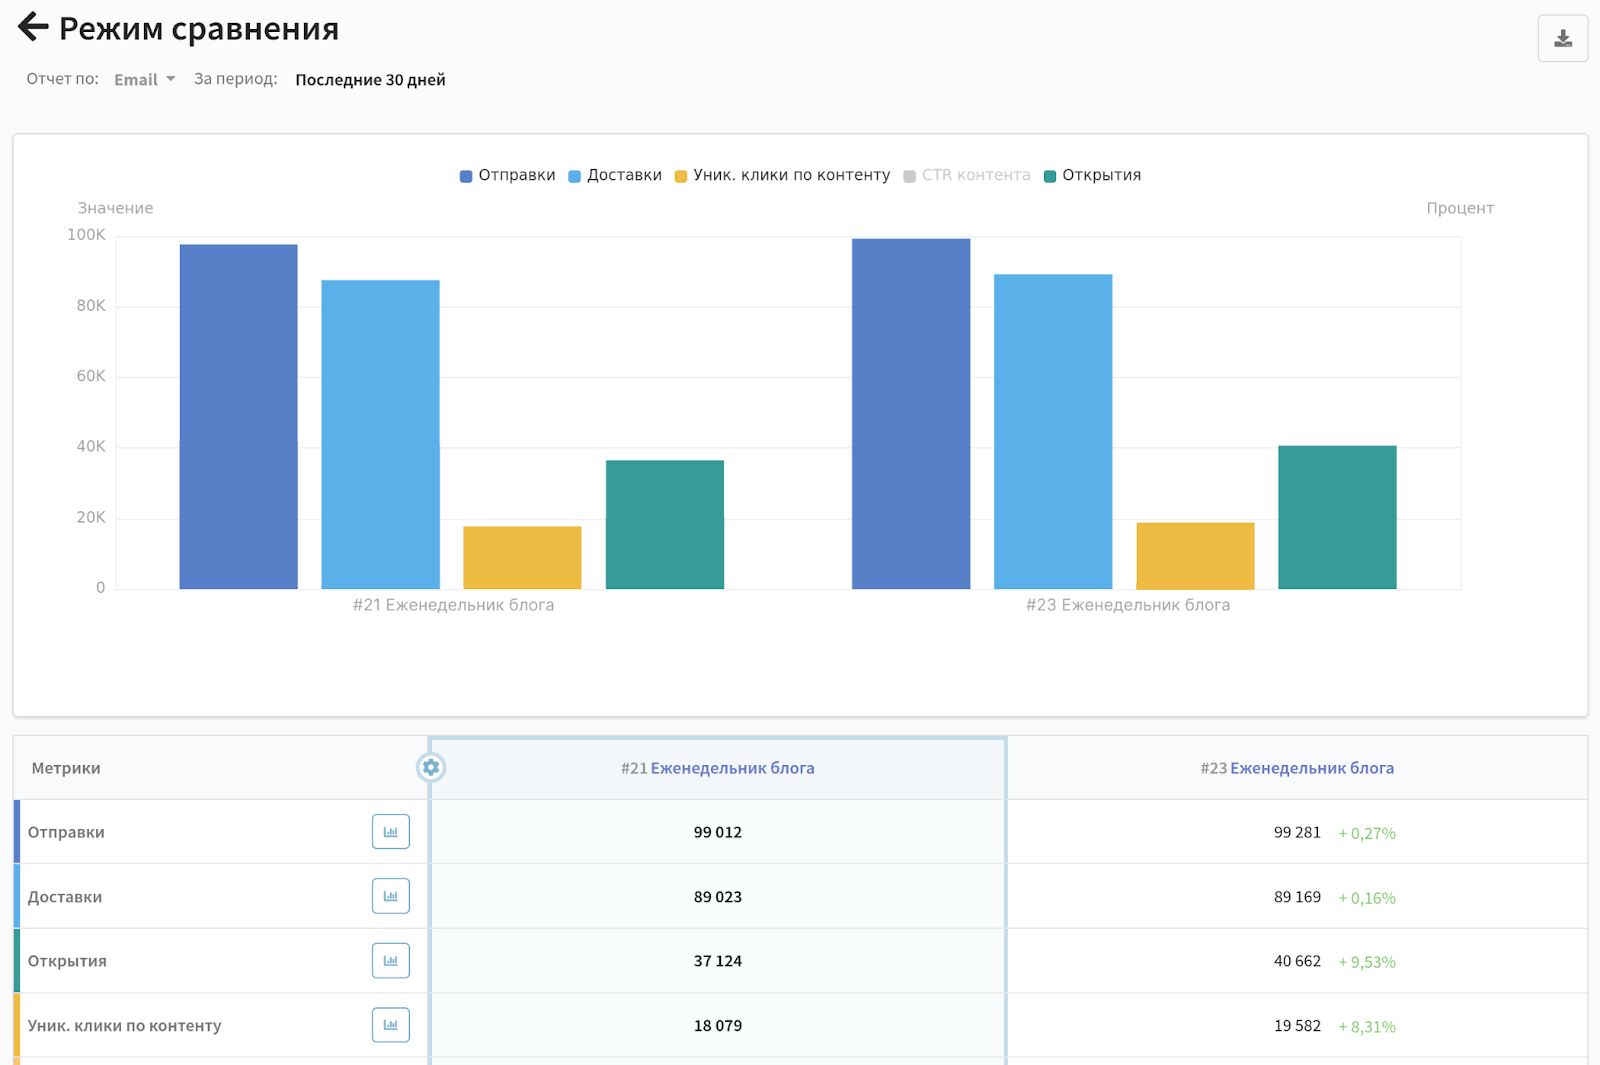Click the +0,16% change indicator
This screenshot has width=1600, height=1065.
pos(1367,898)
